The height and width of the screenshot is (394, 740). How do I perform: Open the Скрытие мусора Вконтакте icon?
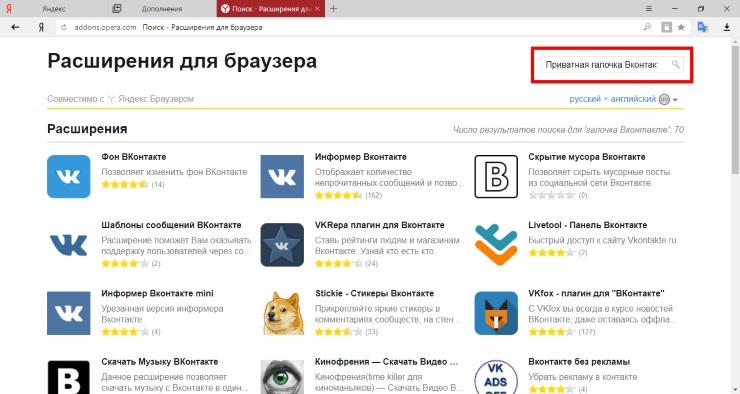(x=496, y=176)
